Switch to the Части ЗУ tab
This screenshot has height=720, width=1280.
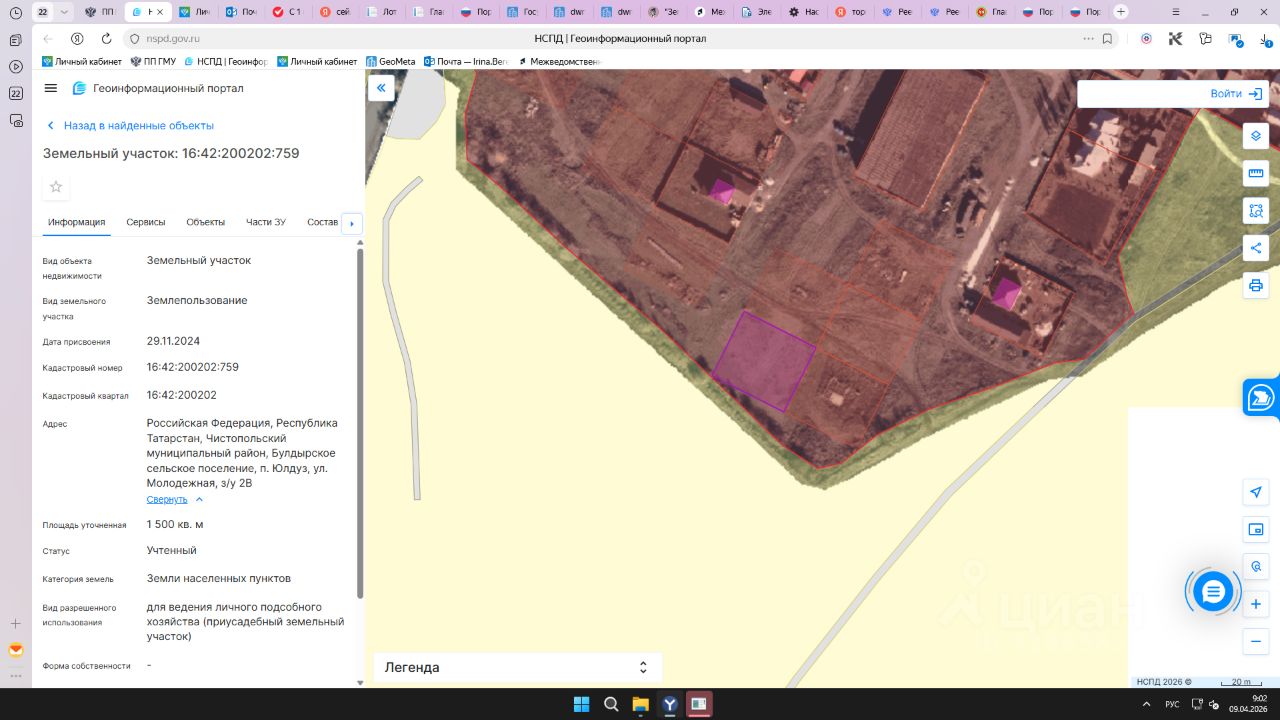click(266, 222)
